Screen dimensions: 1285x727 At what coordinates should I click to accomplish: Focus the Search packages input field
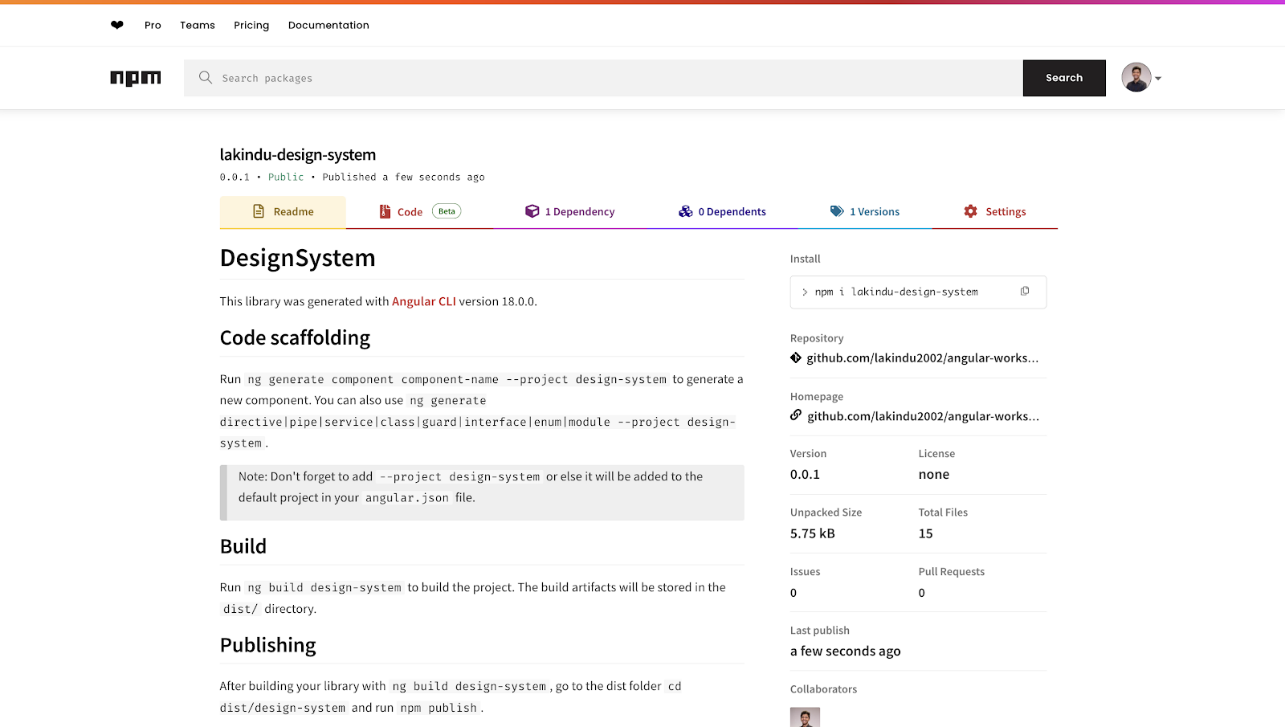600,78
